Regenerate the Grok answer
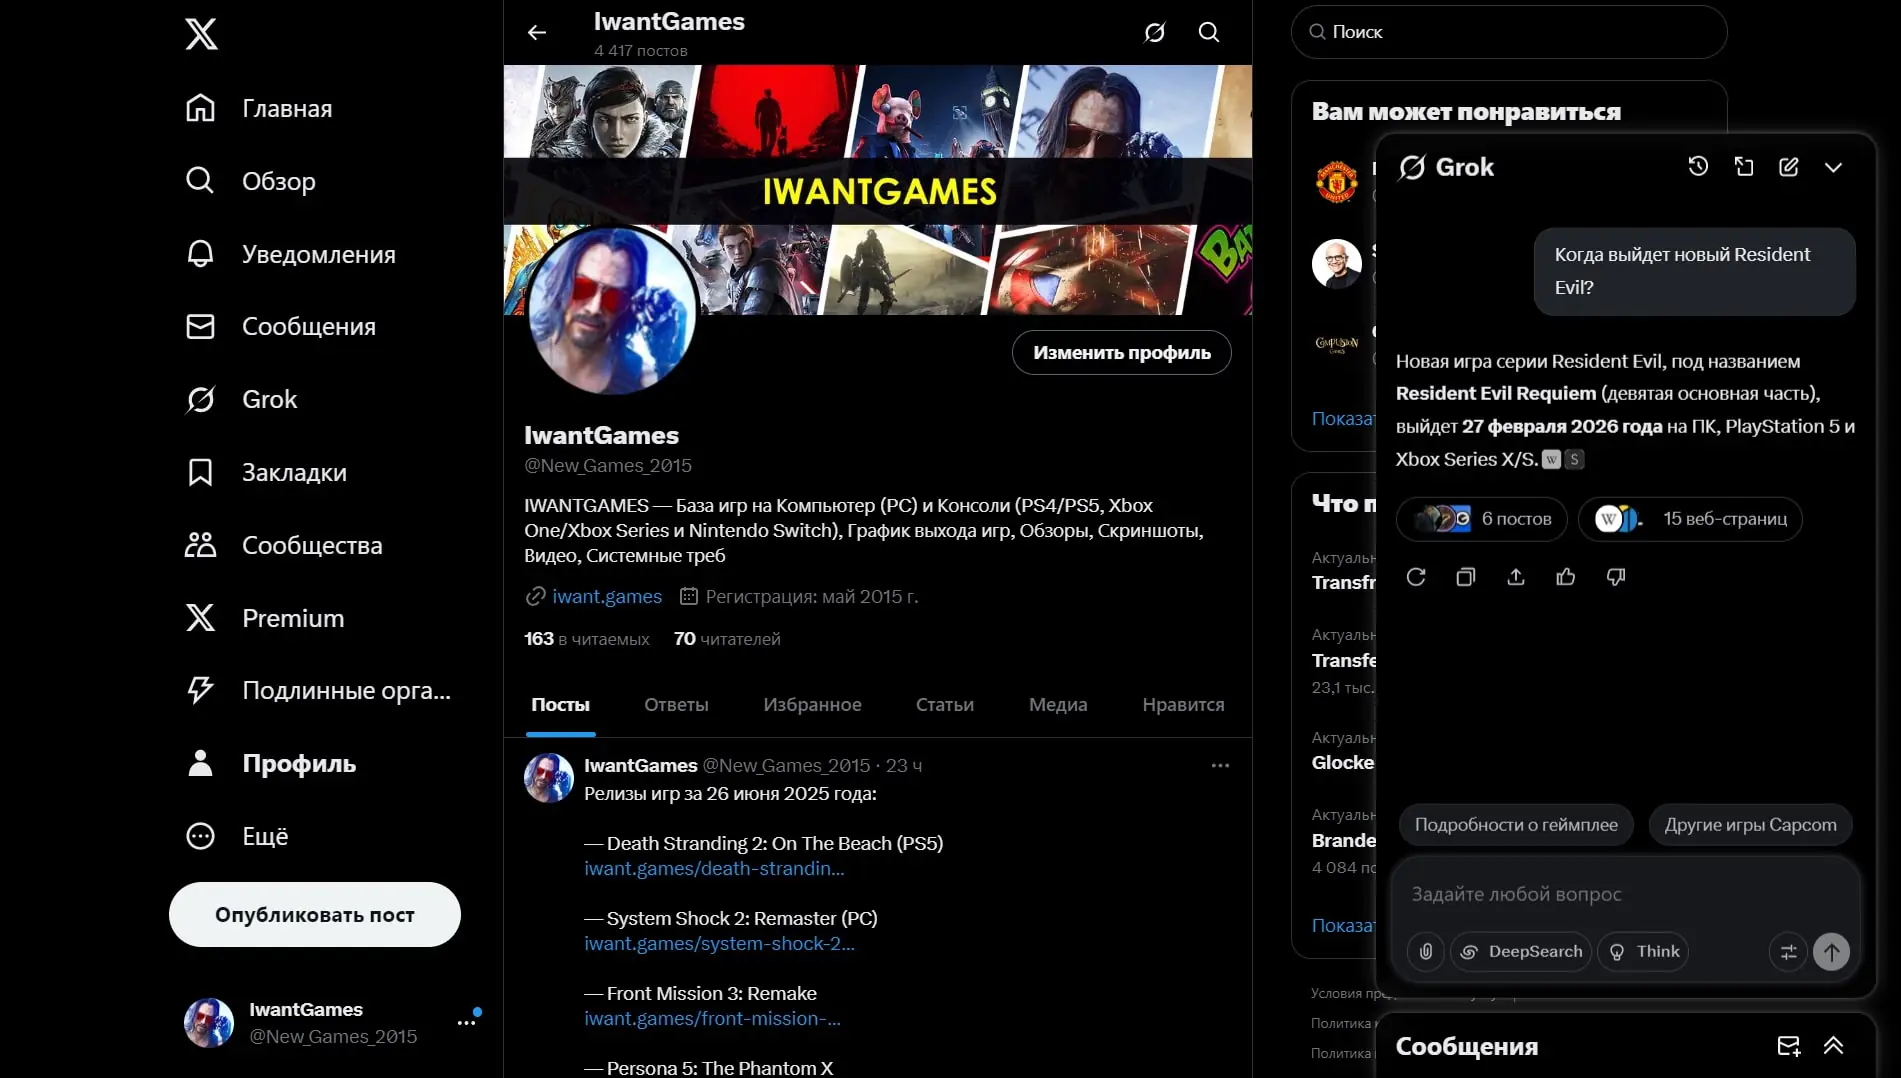 click(1416, 577)
